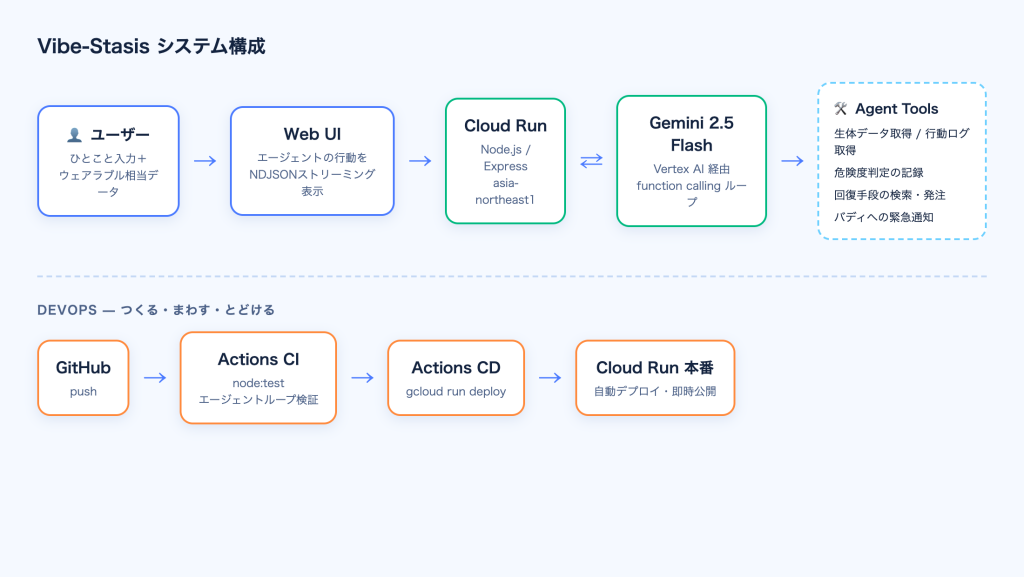Select the Cloud Run 本番 box
The width and height of the screenshot is (1024, 577).
[x=655, y=378]
